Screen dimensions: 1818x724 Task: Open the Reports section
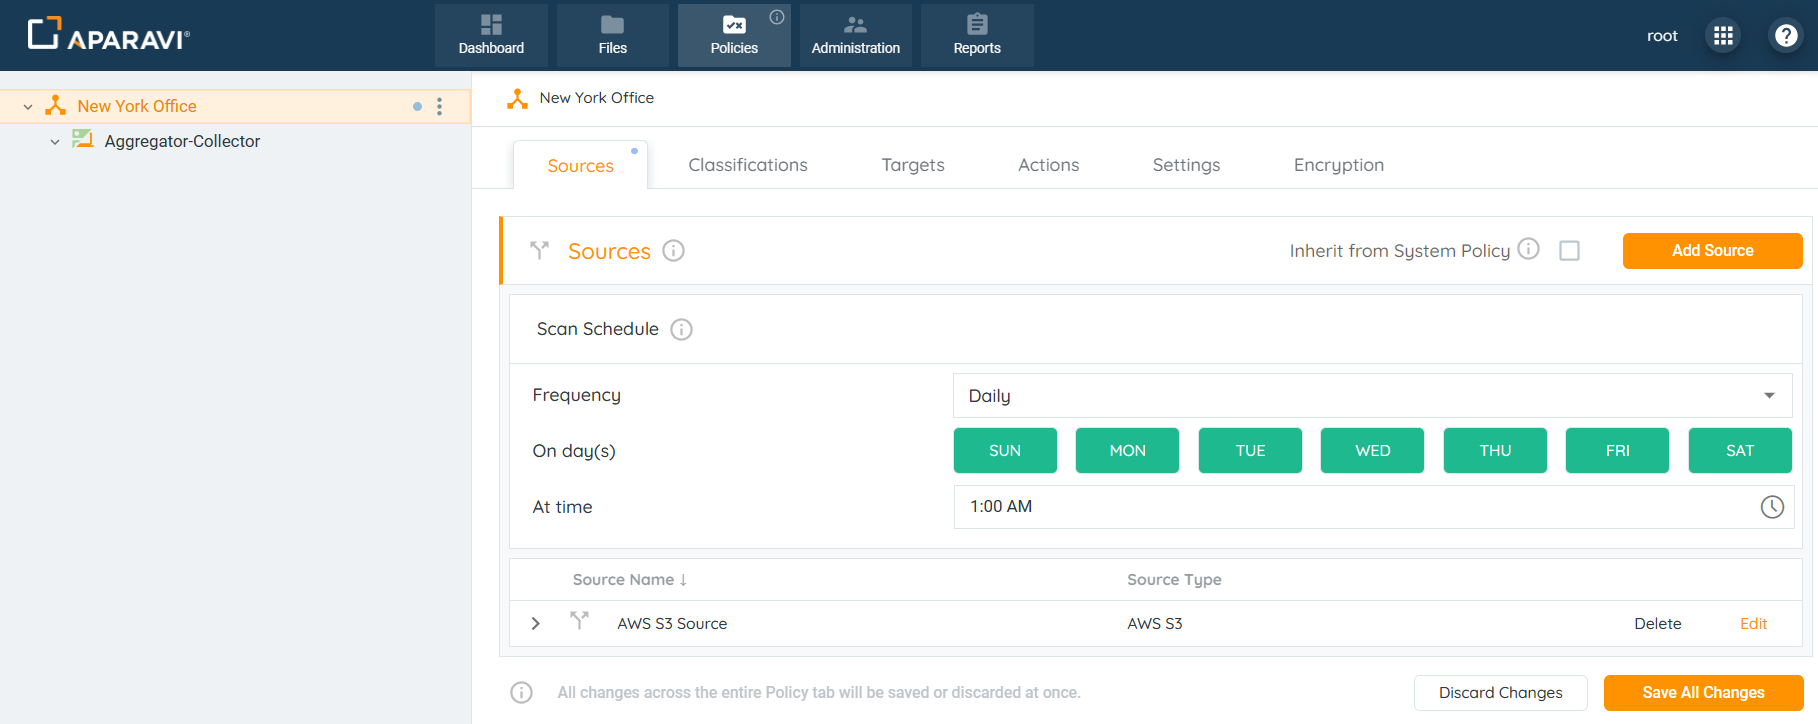(976, 35)
